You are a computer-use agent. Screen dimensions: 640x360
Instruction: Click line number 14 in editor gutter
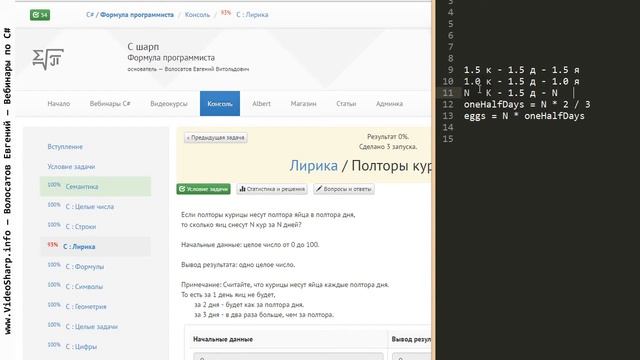448,127
